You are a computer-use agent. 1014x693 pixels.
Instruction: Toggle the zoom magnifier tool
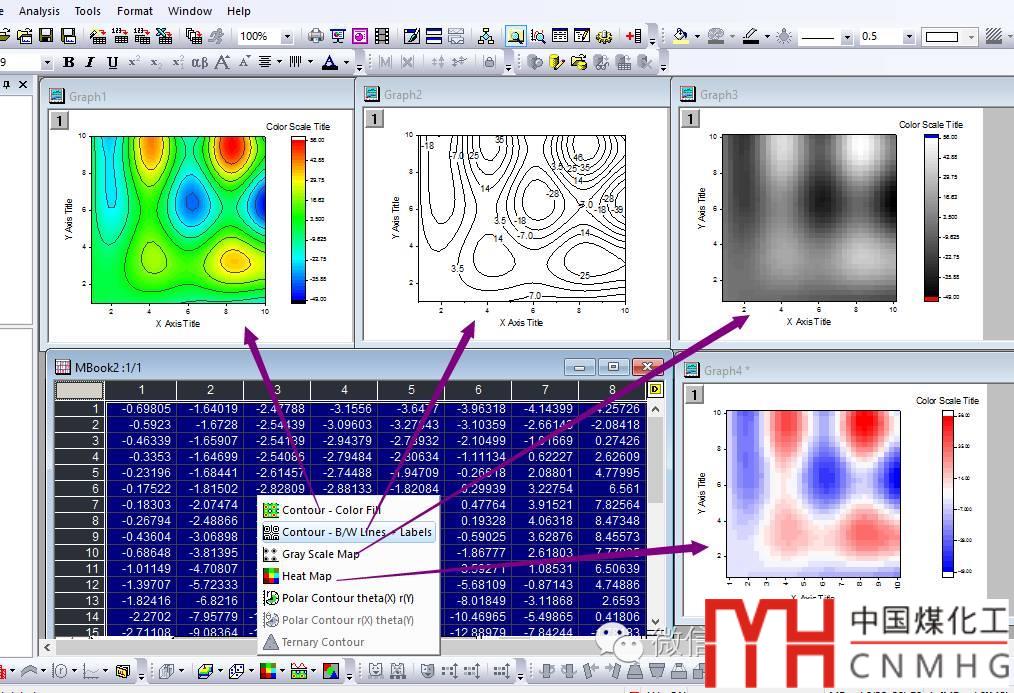[x=515, y=36]
